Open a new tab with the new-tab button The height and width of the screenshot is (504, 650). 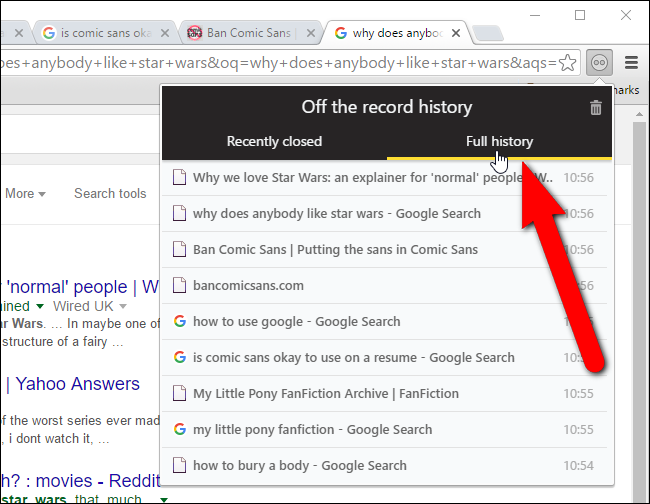[488, 34]
